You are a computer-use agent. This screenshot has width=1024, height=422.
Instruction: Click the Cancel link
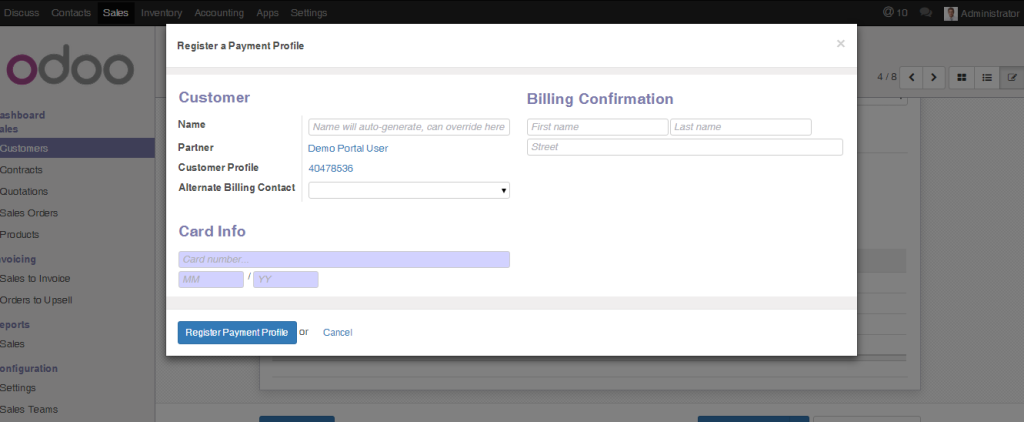tap(338, 333)
